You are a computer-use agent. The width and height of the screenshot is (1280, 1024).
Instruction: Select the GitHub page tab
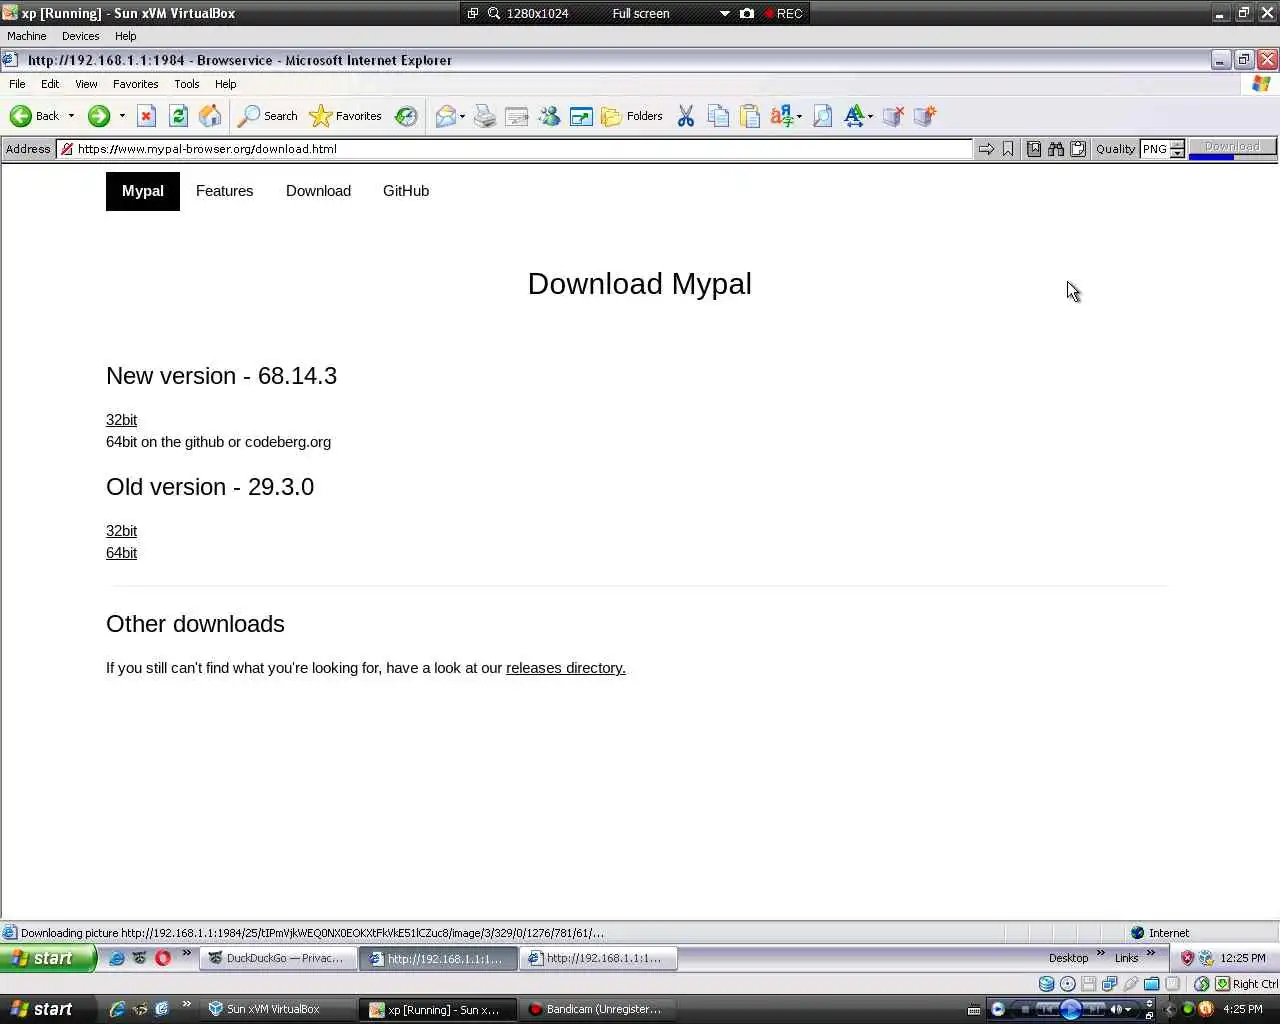point(406,191)
